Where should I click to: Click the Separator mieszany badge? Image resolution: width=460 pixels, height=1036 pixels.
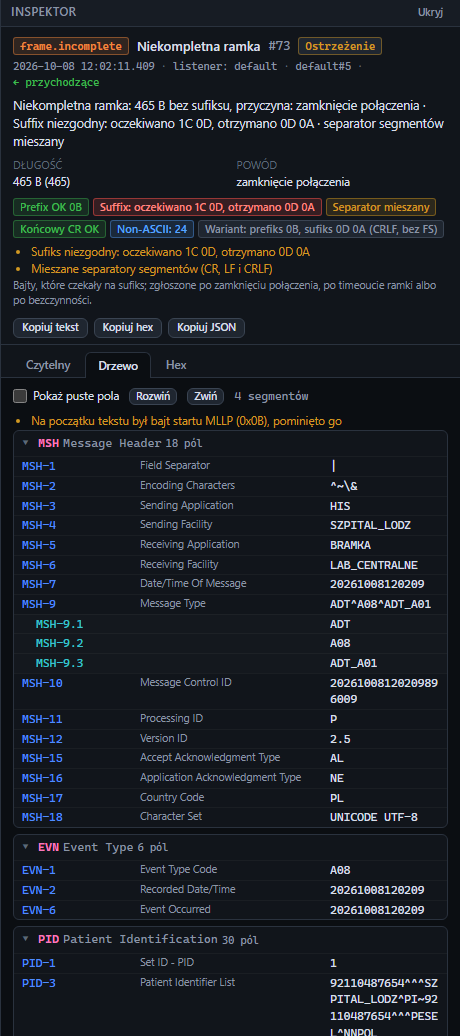coord(381,207)
